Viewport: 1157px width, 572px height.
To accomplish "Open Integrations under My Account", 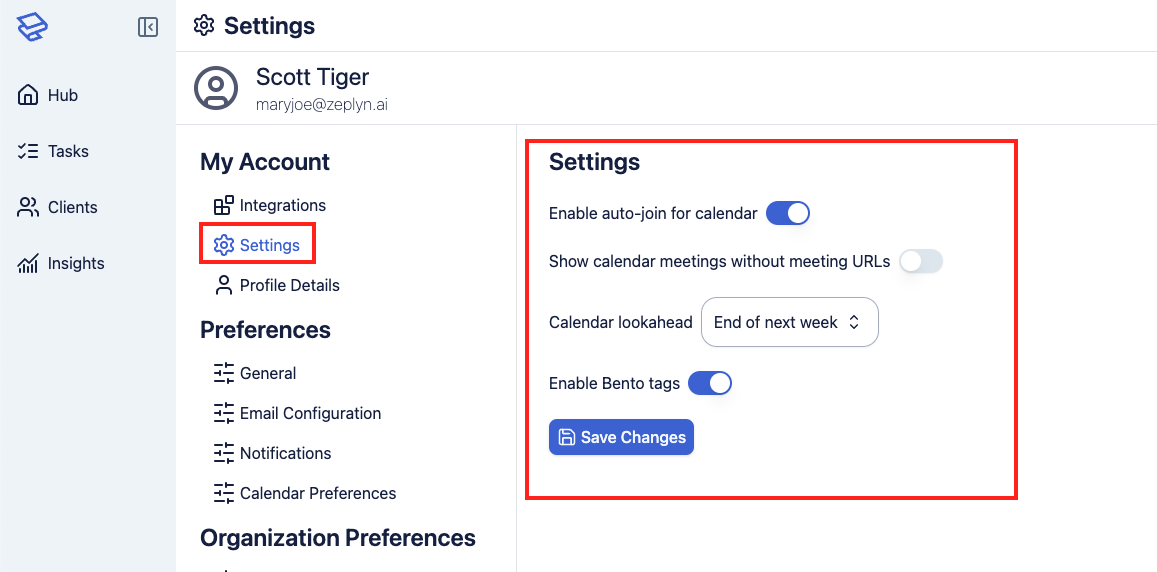I will (282, 206).
